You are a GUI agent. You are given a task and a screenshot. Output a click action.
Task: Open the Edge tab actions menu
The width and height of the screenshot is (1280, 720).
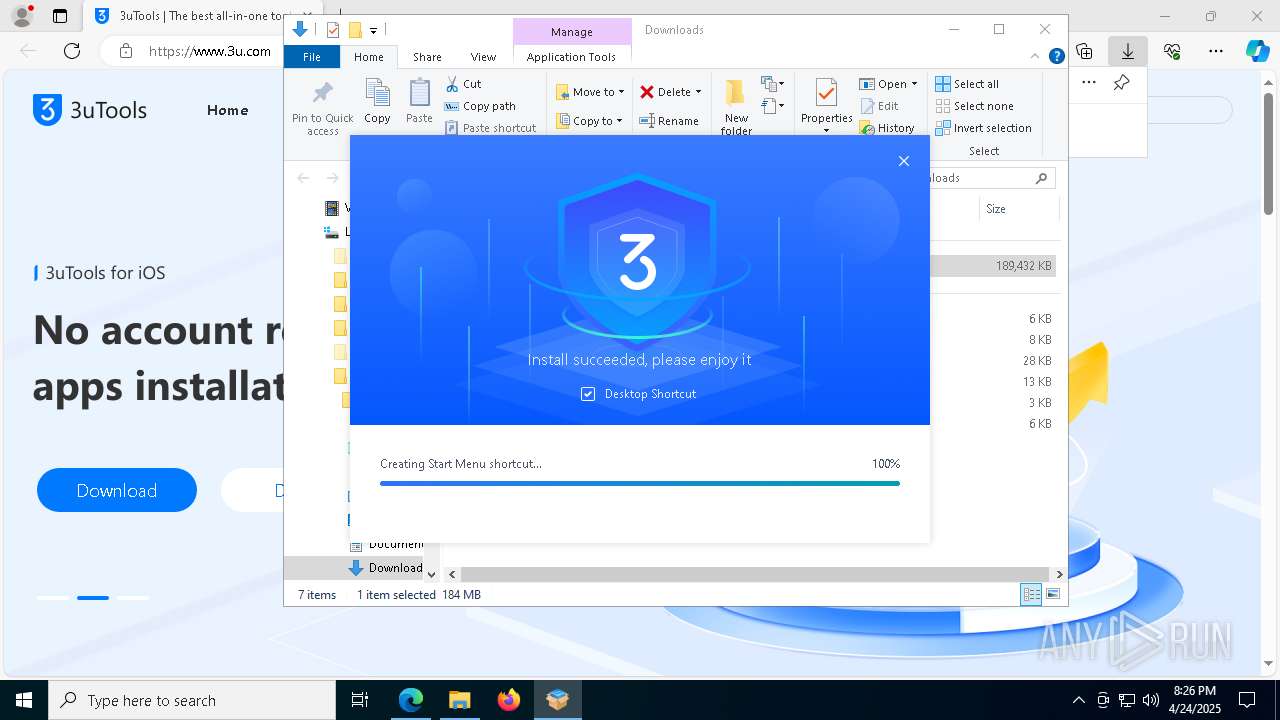coord(60,16)
